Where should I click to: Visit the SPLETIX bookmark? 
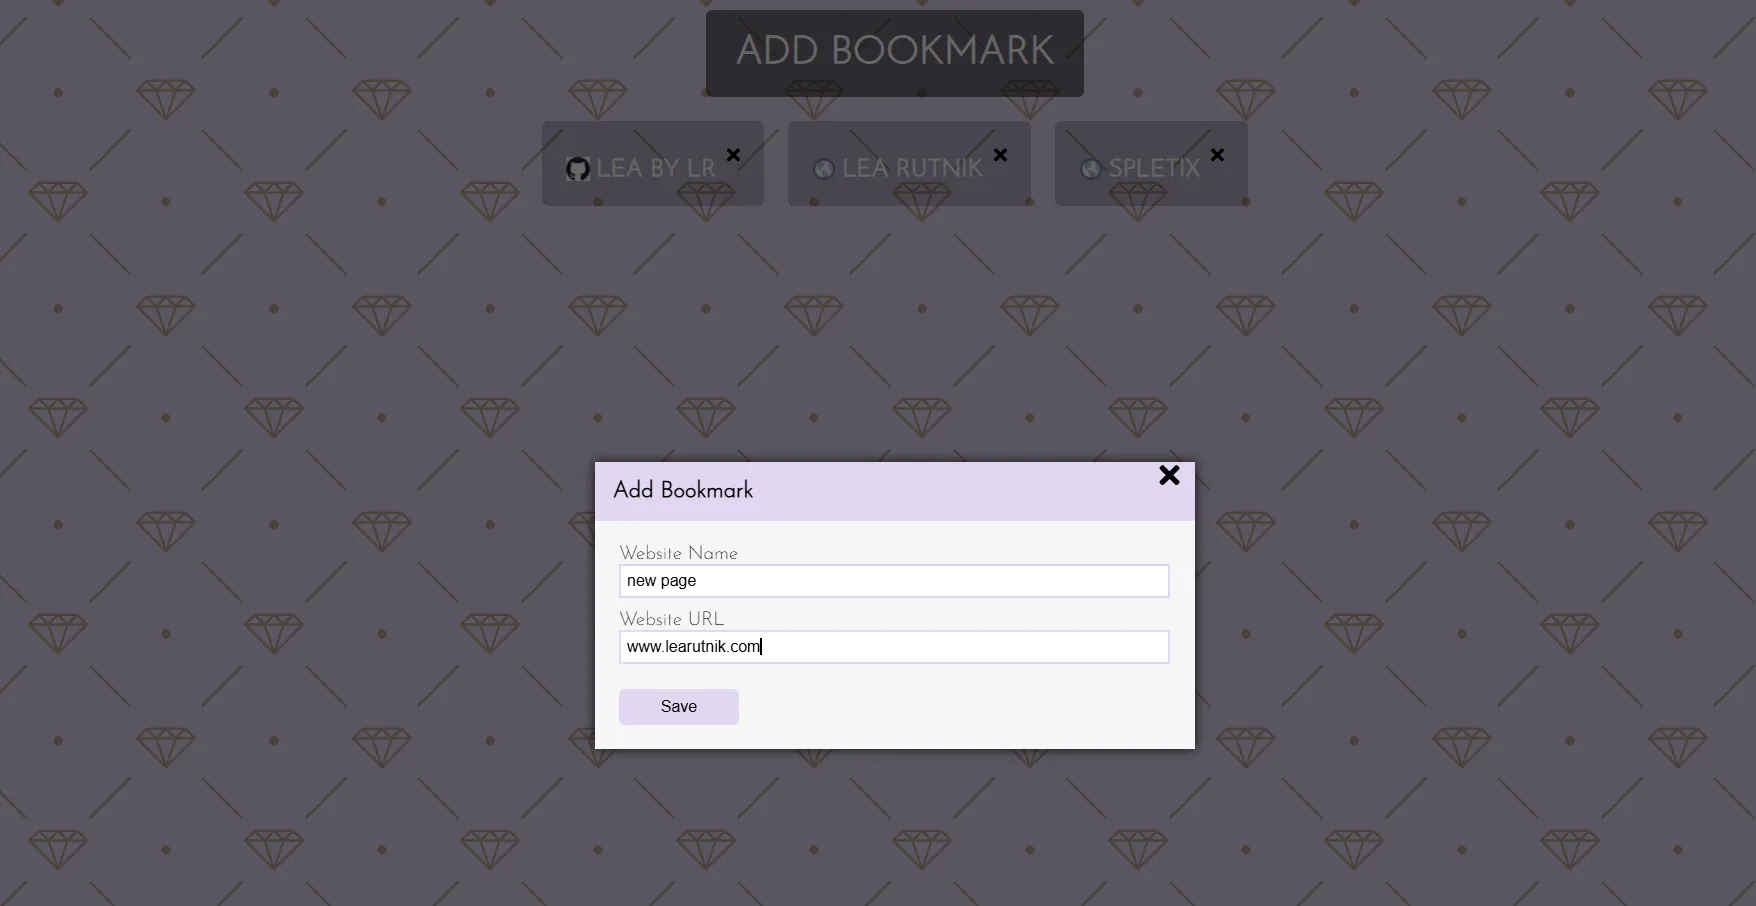pos(1155,168)
